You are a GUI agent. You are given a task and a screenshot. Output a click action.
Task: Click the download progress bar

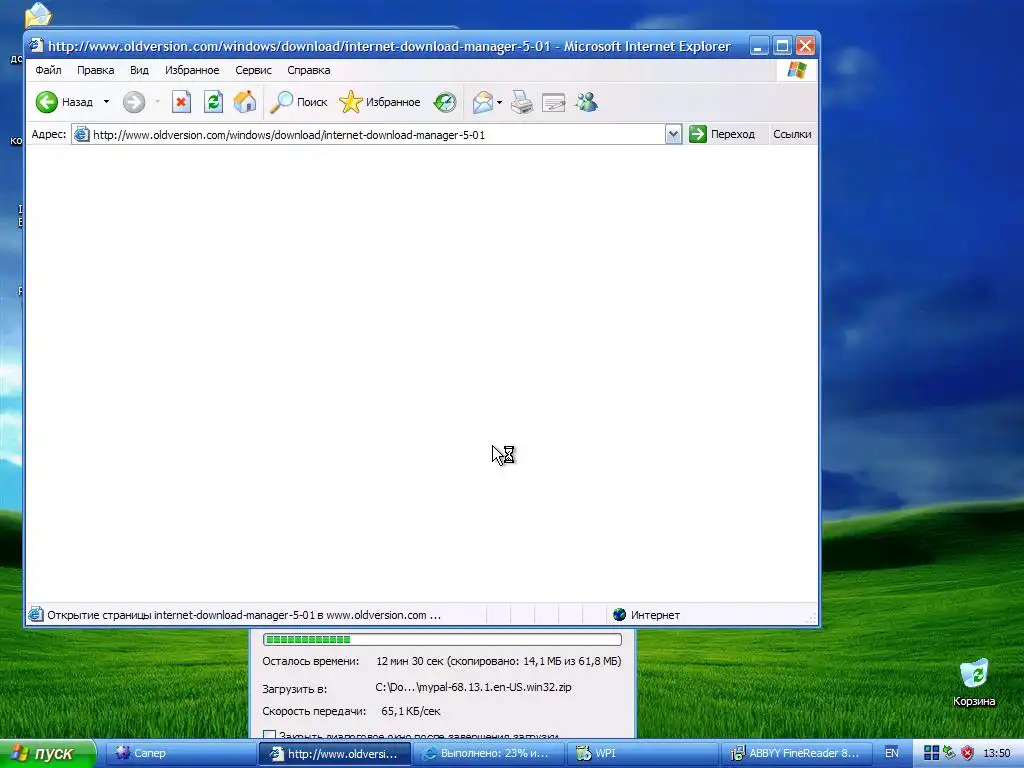pyautogui.click(x=442, y=639)
